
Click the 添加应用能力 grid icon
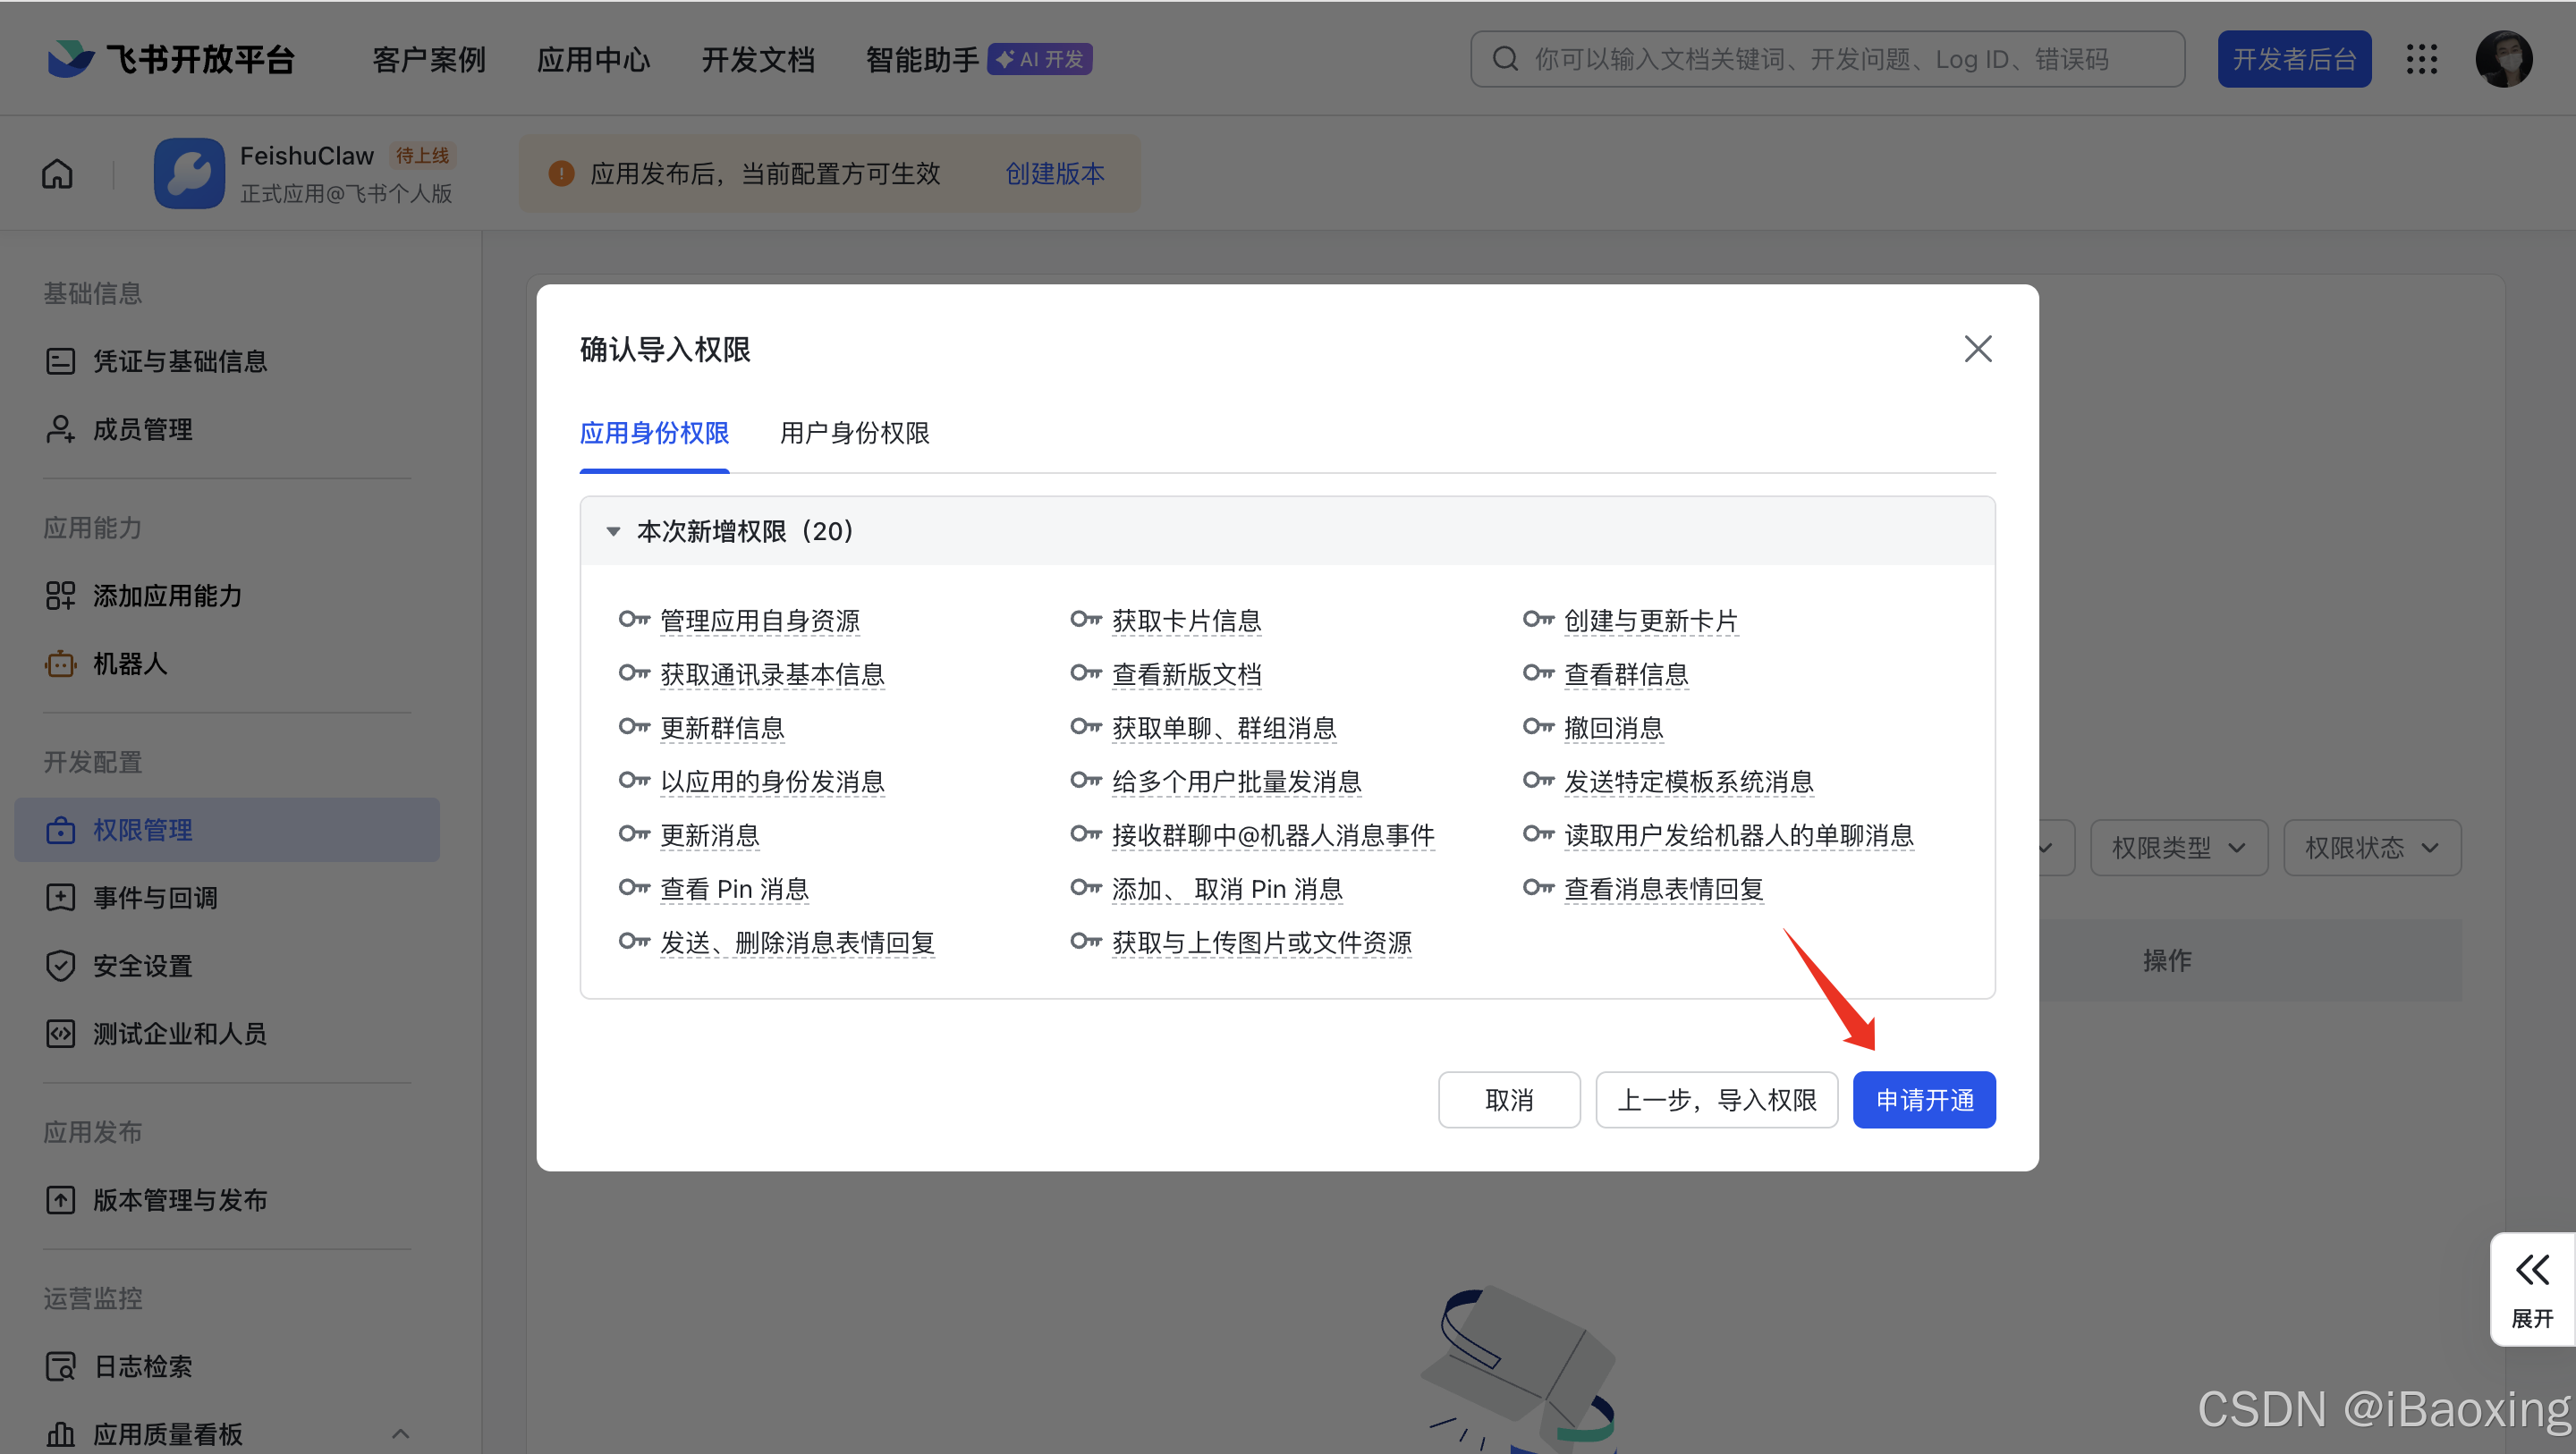[61, 595]
